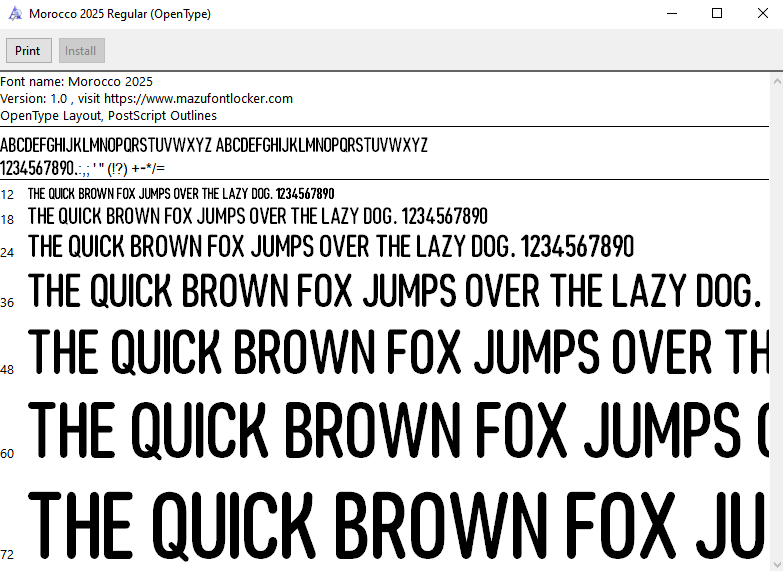The width and height of the screenshot is (783, 571).
Task: Click the 'Font name: Morocco 2025' line
Action: pos(77,81)
